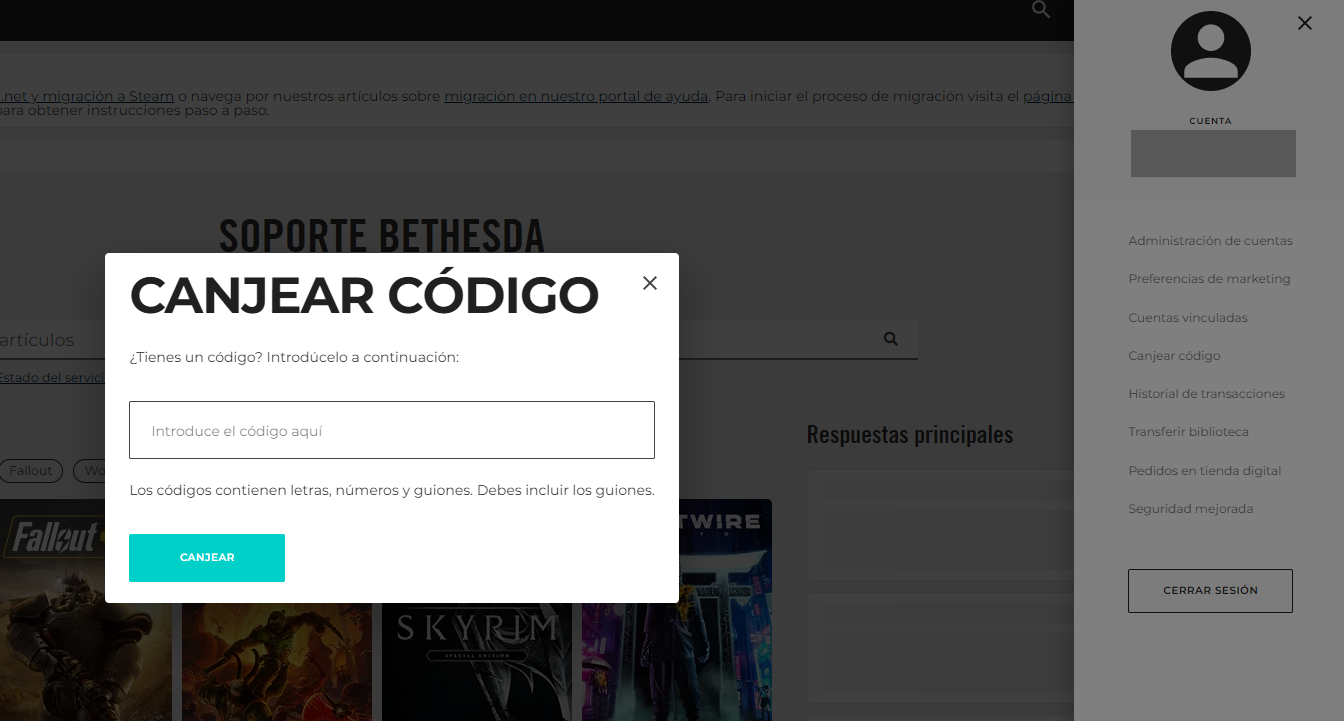
Task: Click the CERRAR SESIÓN button
Action: (x=1210, y=590)
